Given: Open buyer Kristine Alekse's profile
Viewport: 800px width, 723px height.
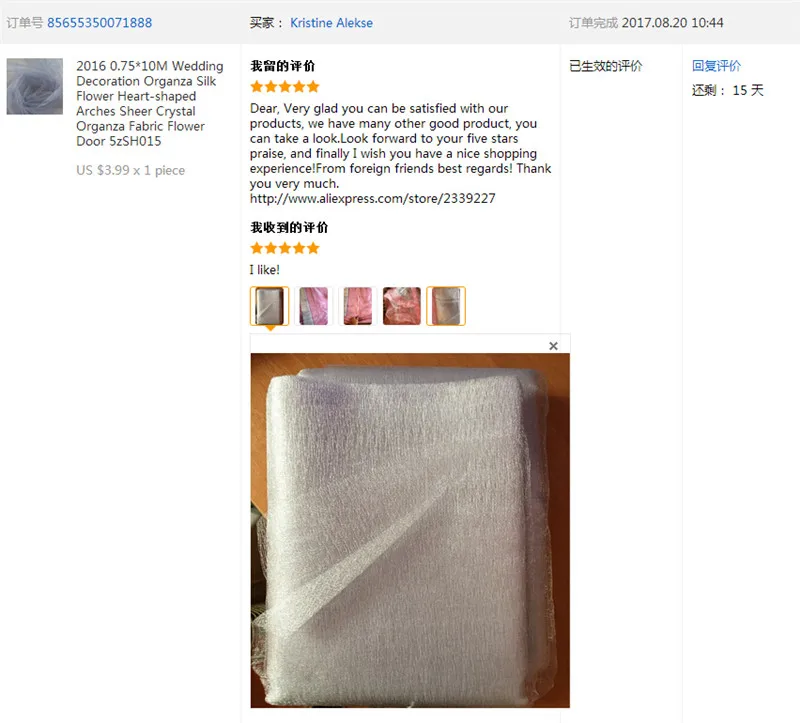Looking at the screenshot, I should pyautogui.click(x=331, y=23).
